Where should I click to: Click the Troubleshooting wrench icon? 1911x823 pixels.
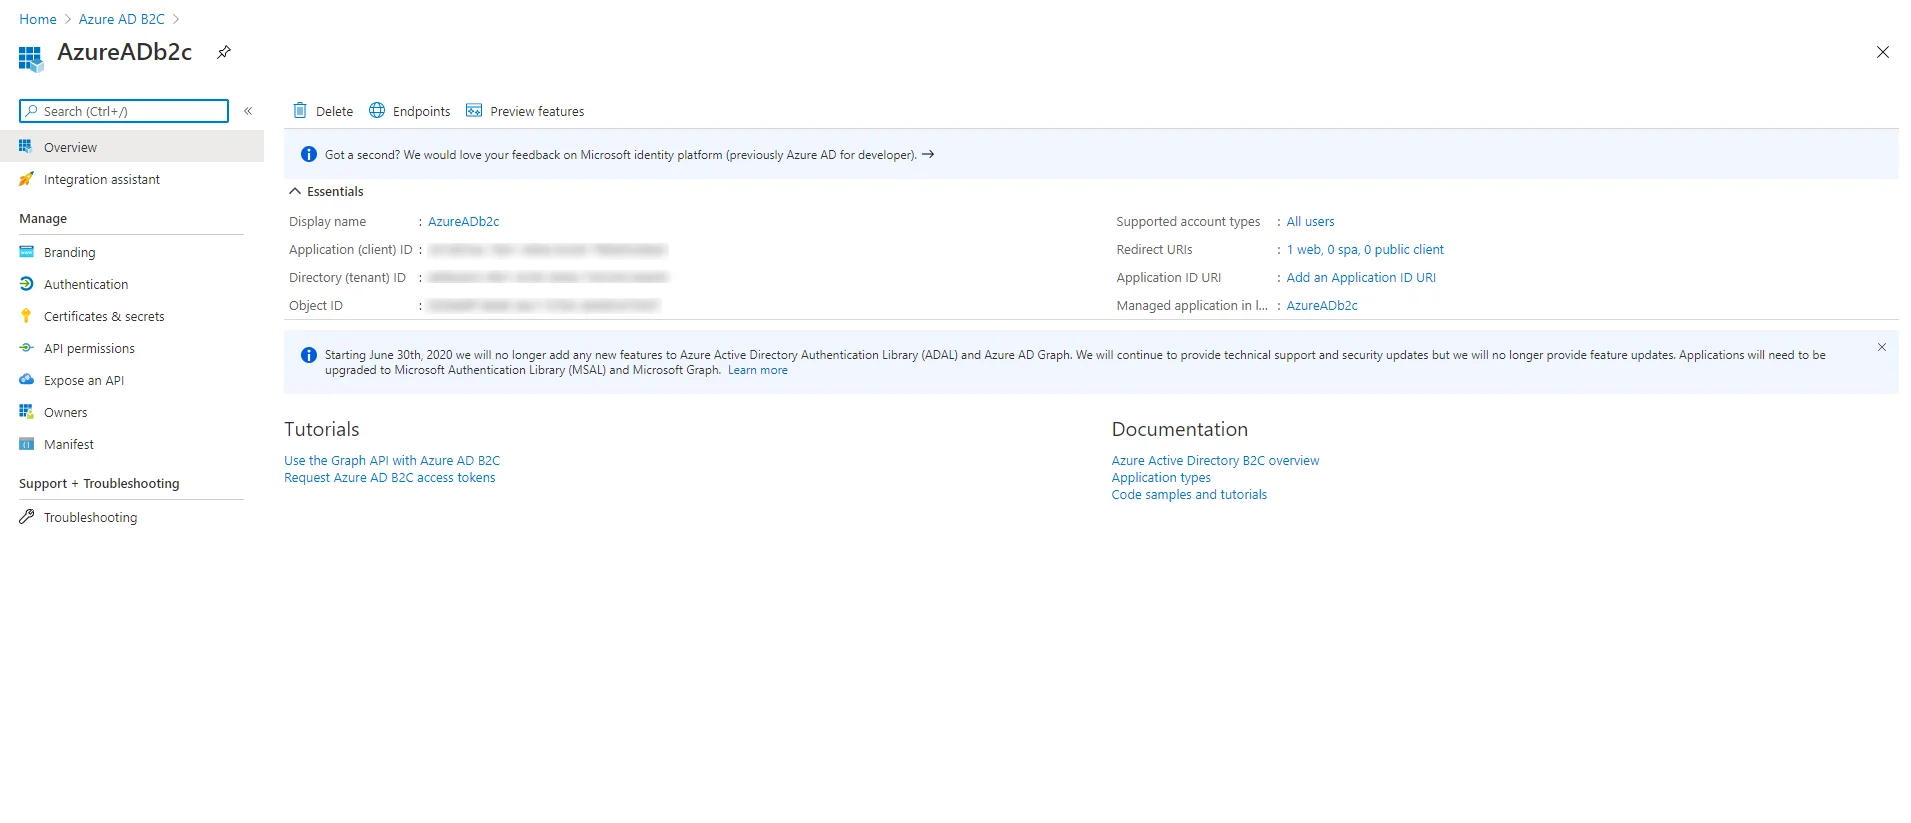tap(26, 517)
